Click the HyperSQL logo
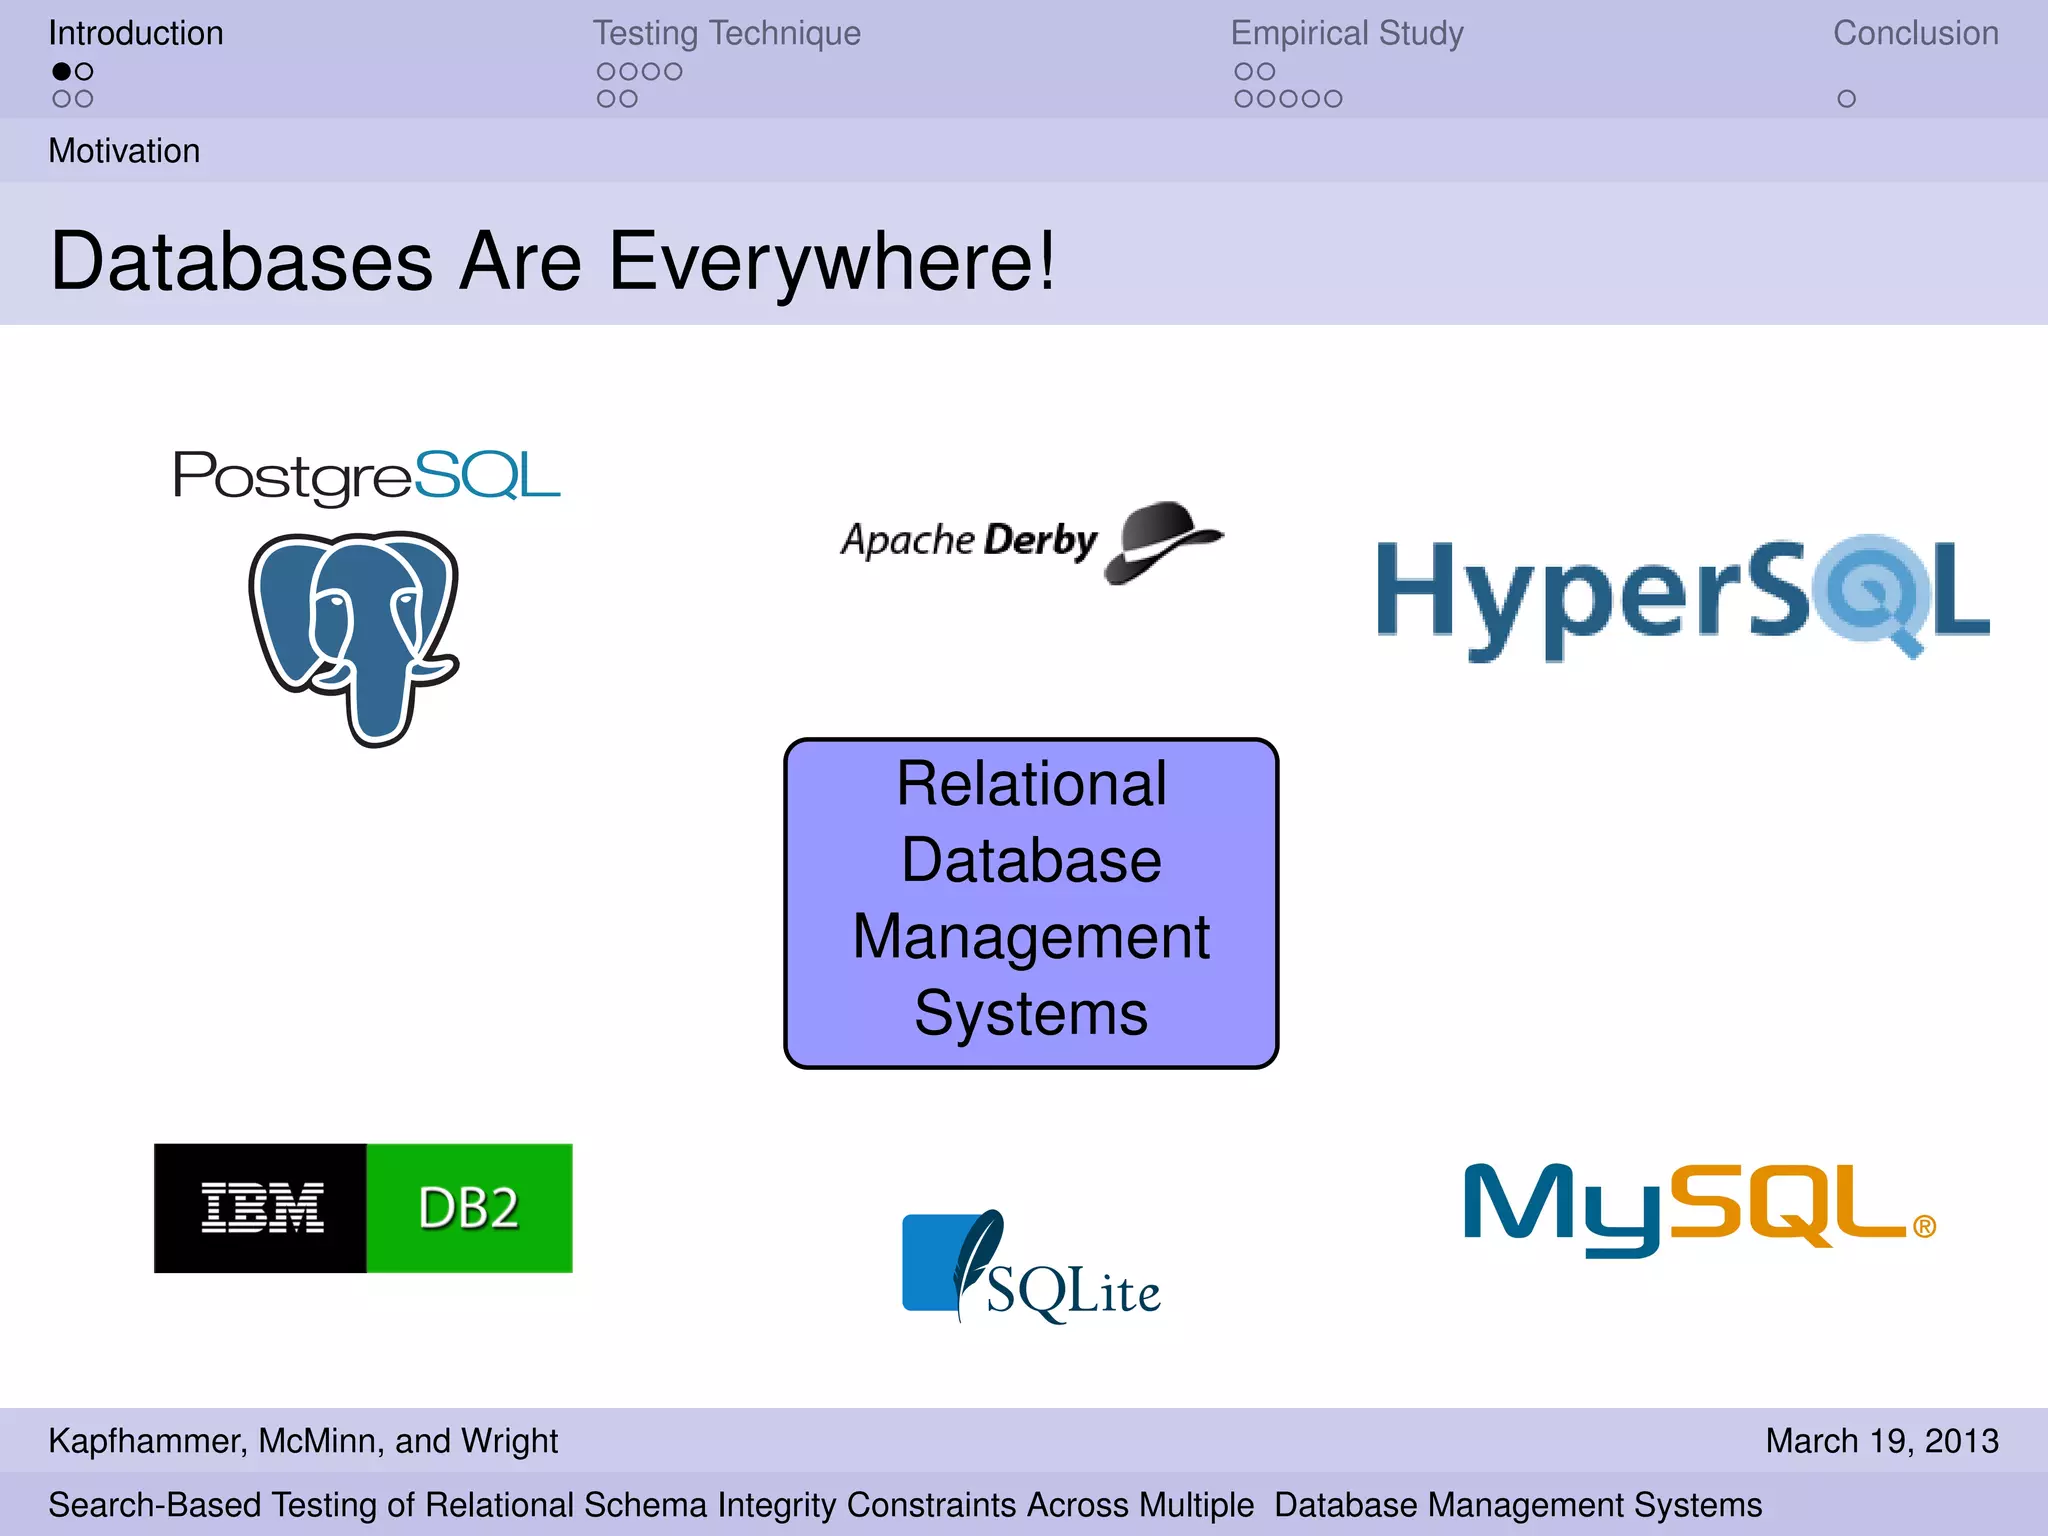2048x1536 pixels. click(x=1682, y=597)
